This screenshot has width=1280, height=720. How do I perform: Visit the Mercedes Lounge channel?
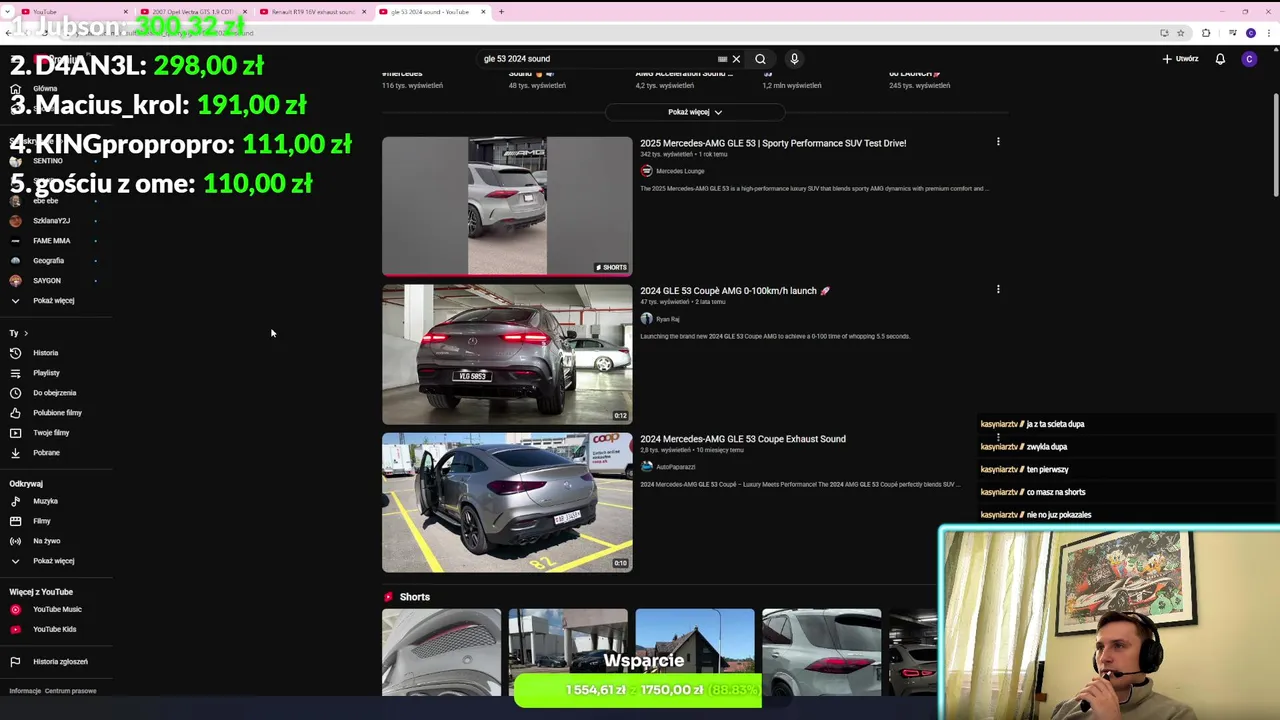(x=680, y=171)
